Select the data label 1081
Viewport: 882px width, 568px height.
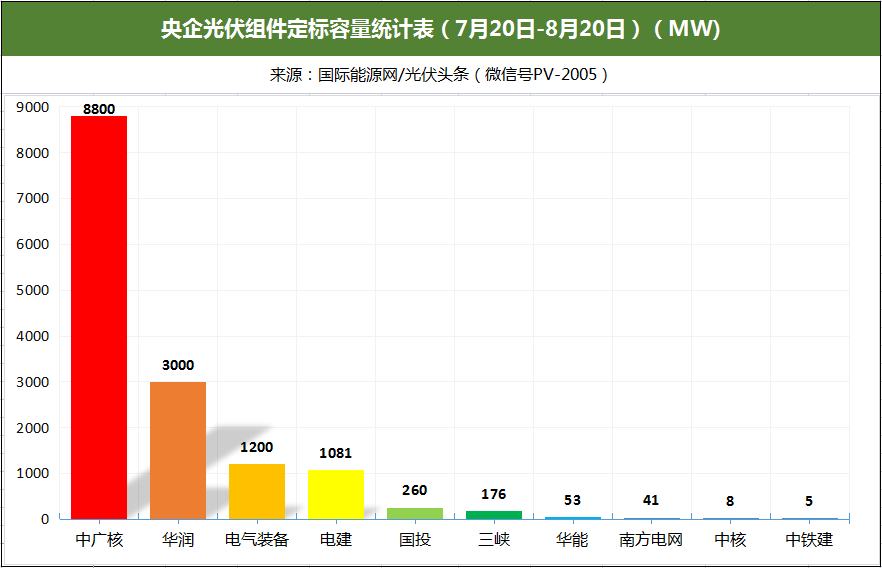335,453
